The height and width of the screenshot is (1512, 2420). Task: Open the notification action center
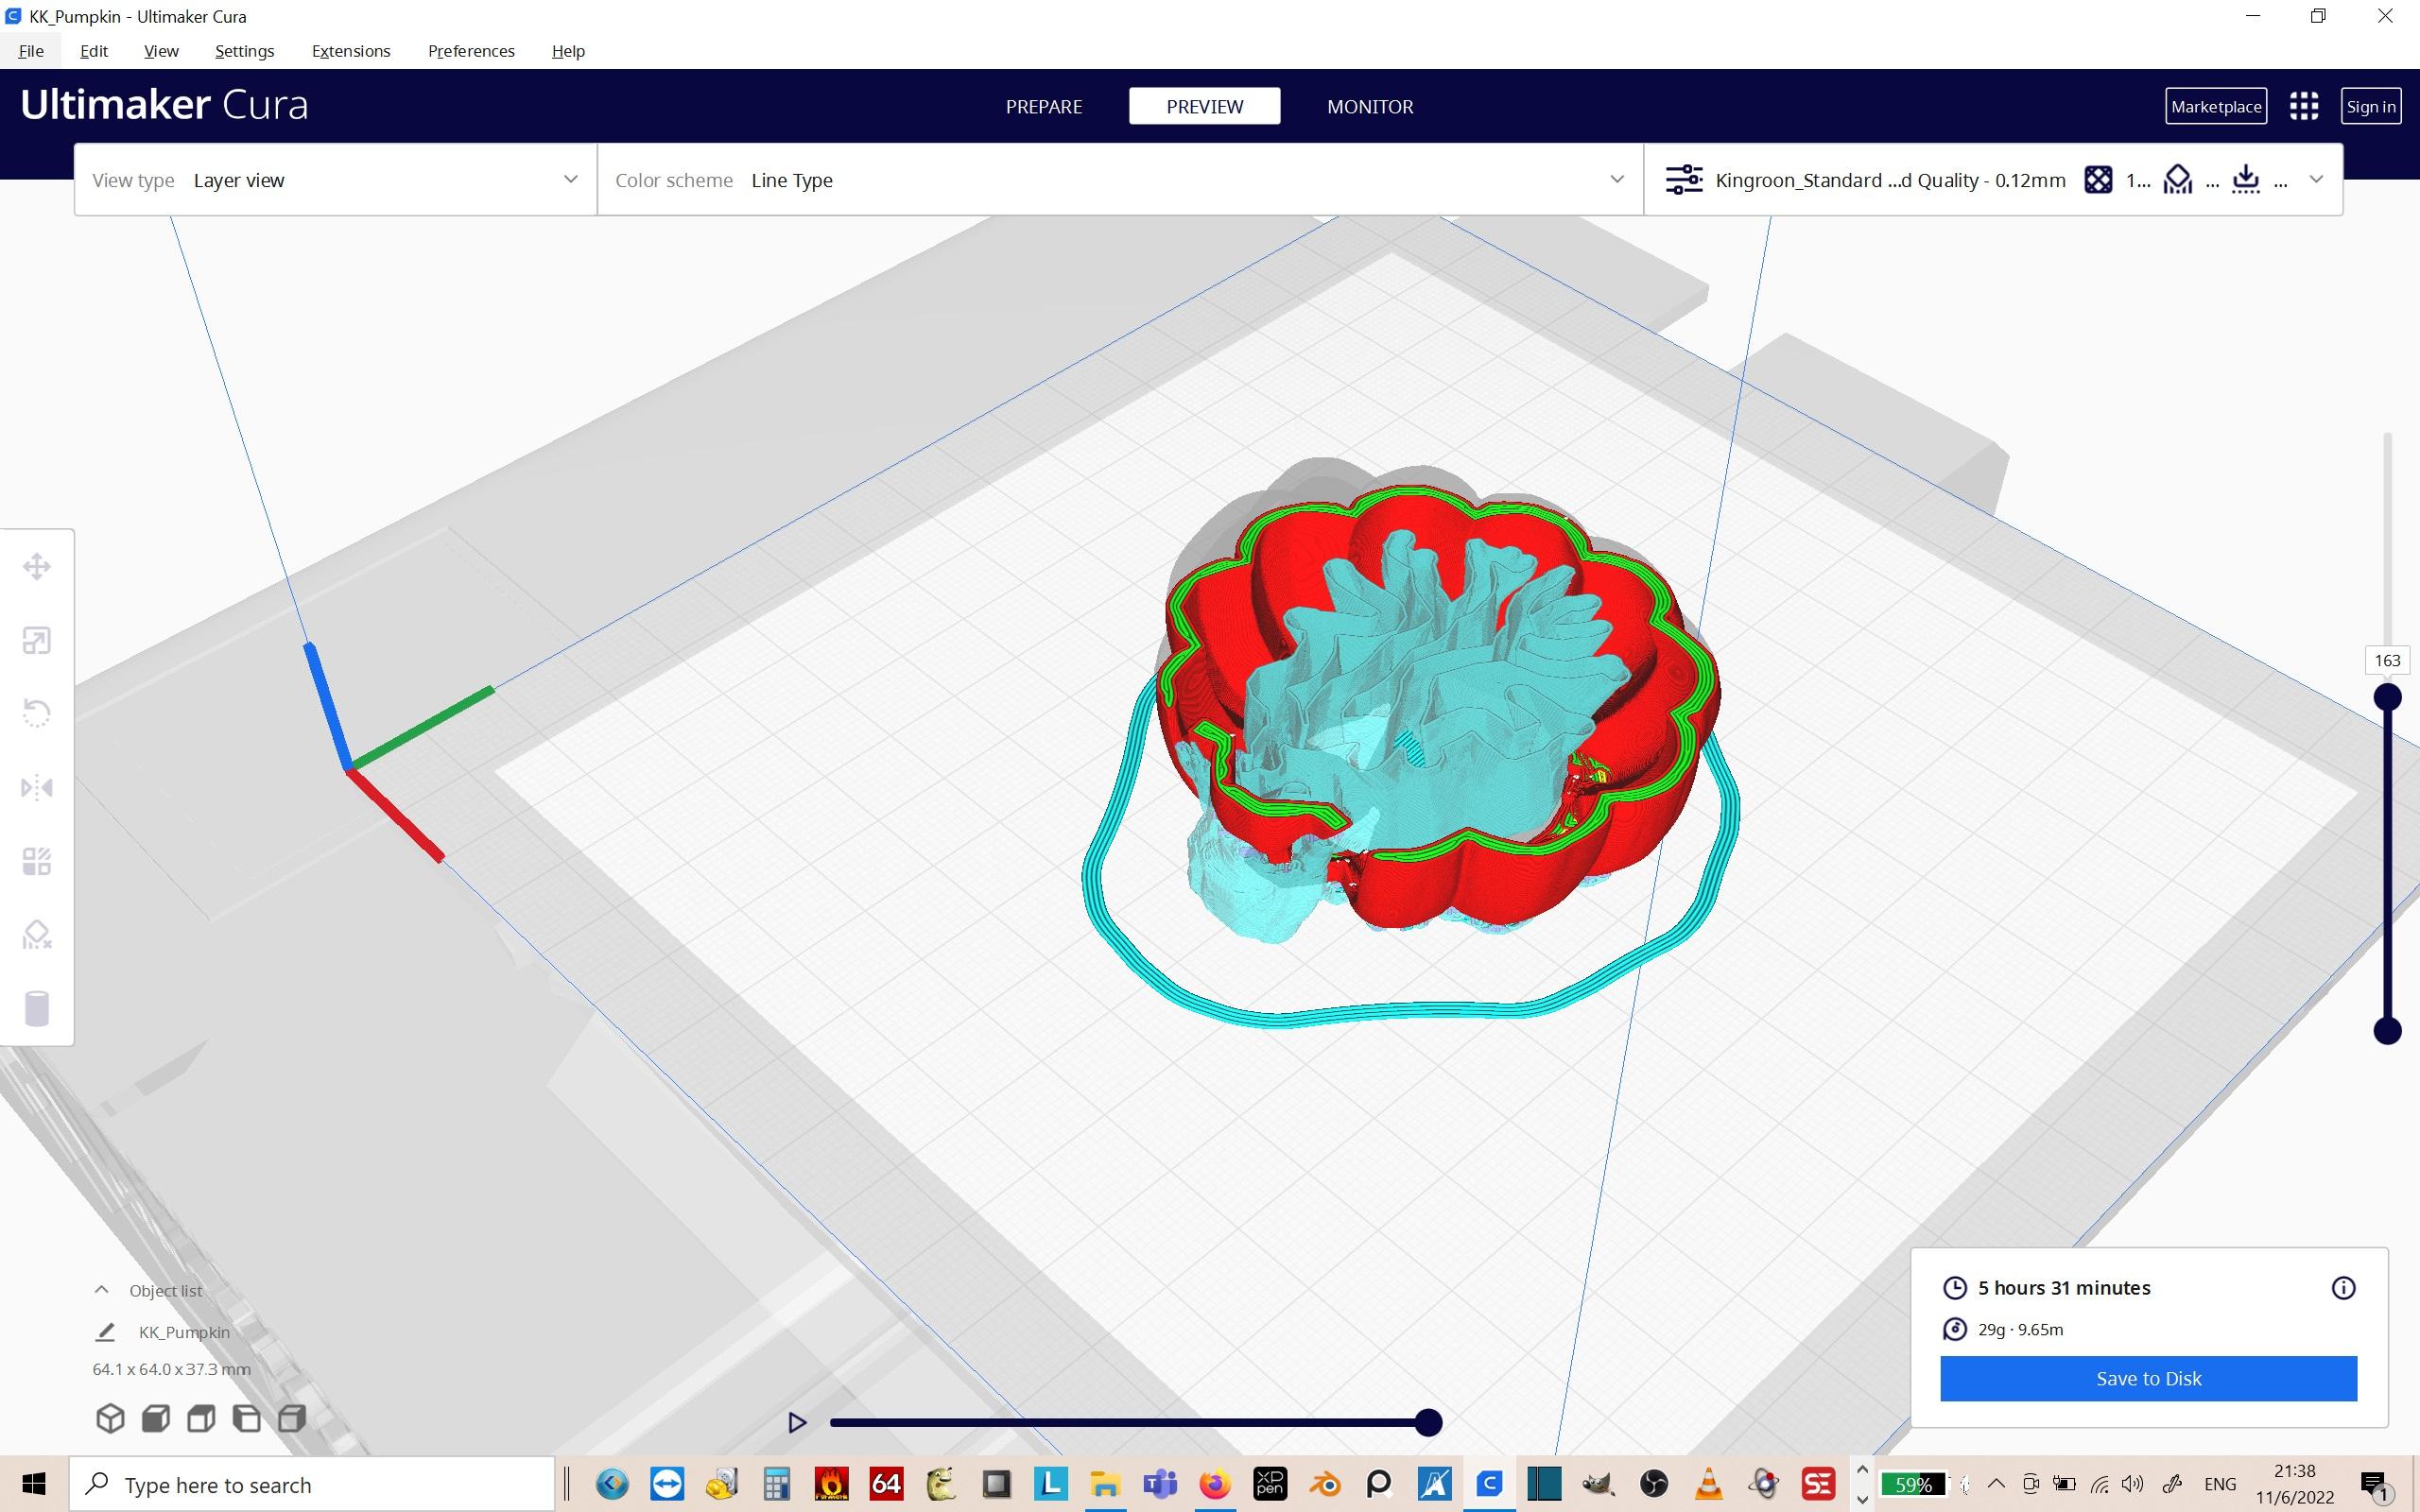point(2374,1484)
